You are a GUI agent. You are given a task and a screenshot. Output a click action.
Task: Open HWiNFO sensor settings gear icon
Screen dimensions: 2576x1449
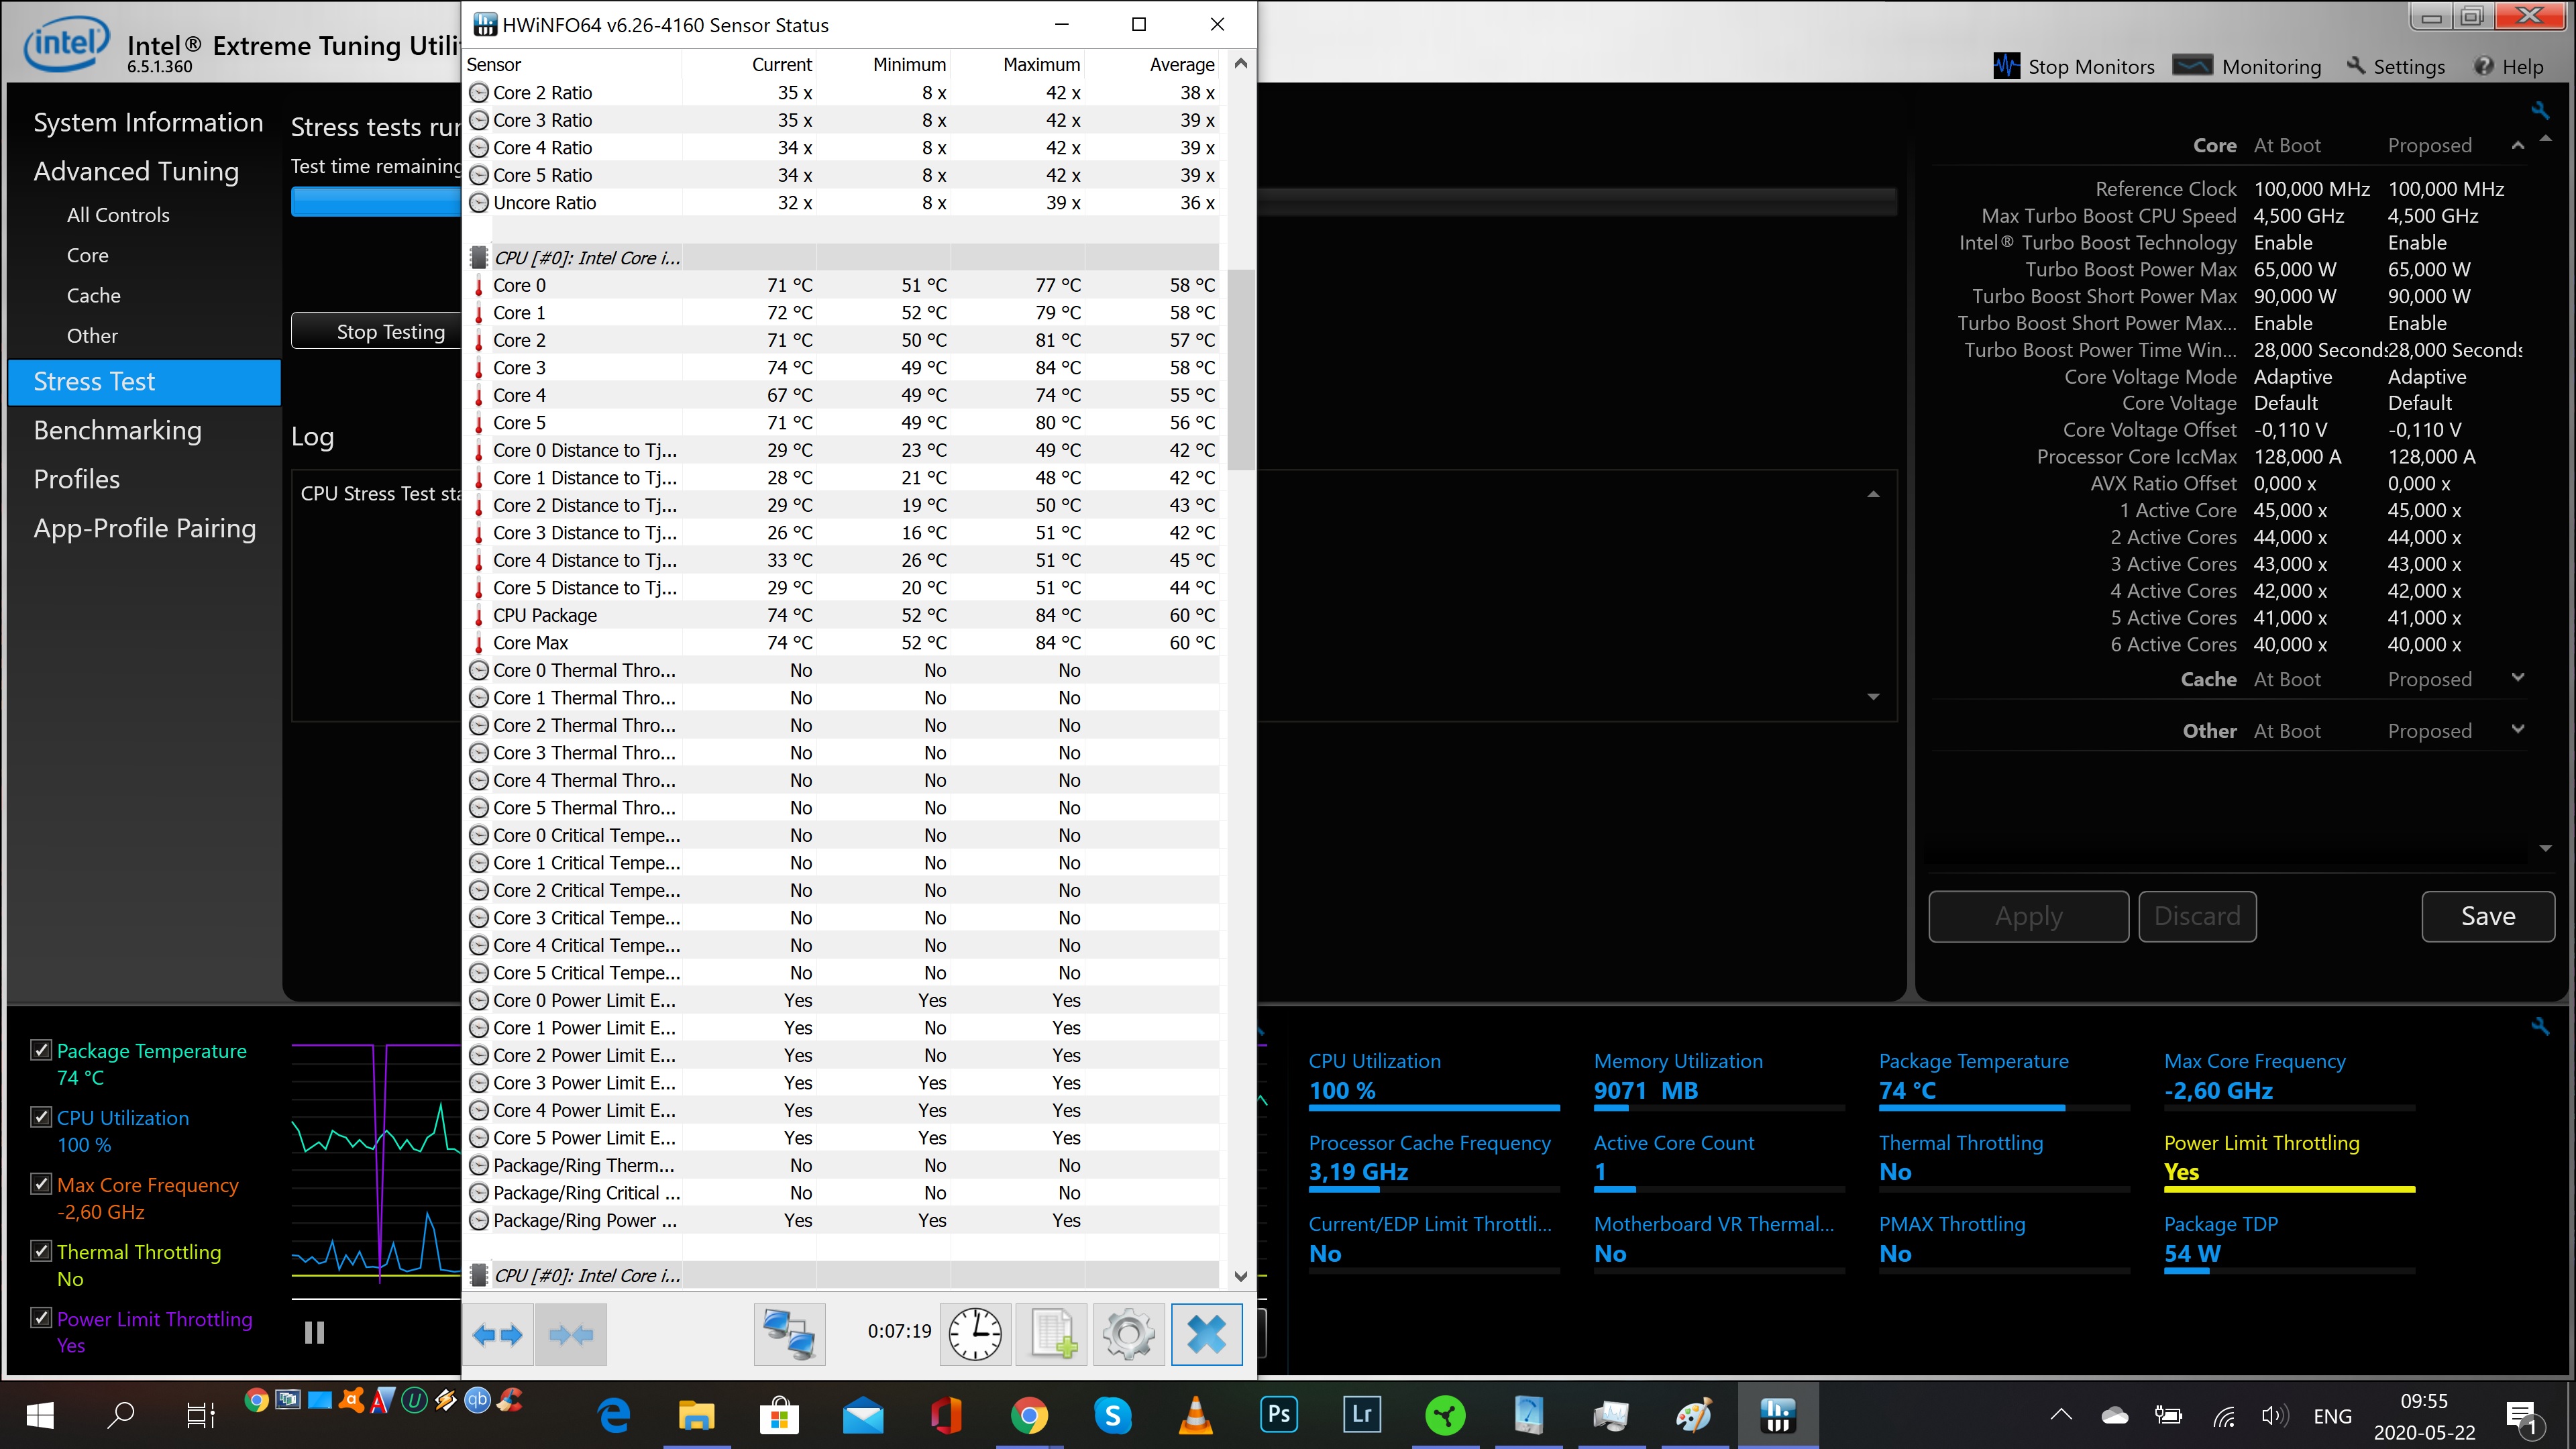(1129, 1333)
